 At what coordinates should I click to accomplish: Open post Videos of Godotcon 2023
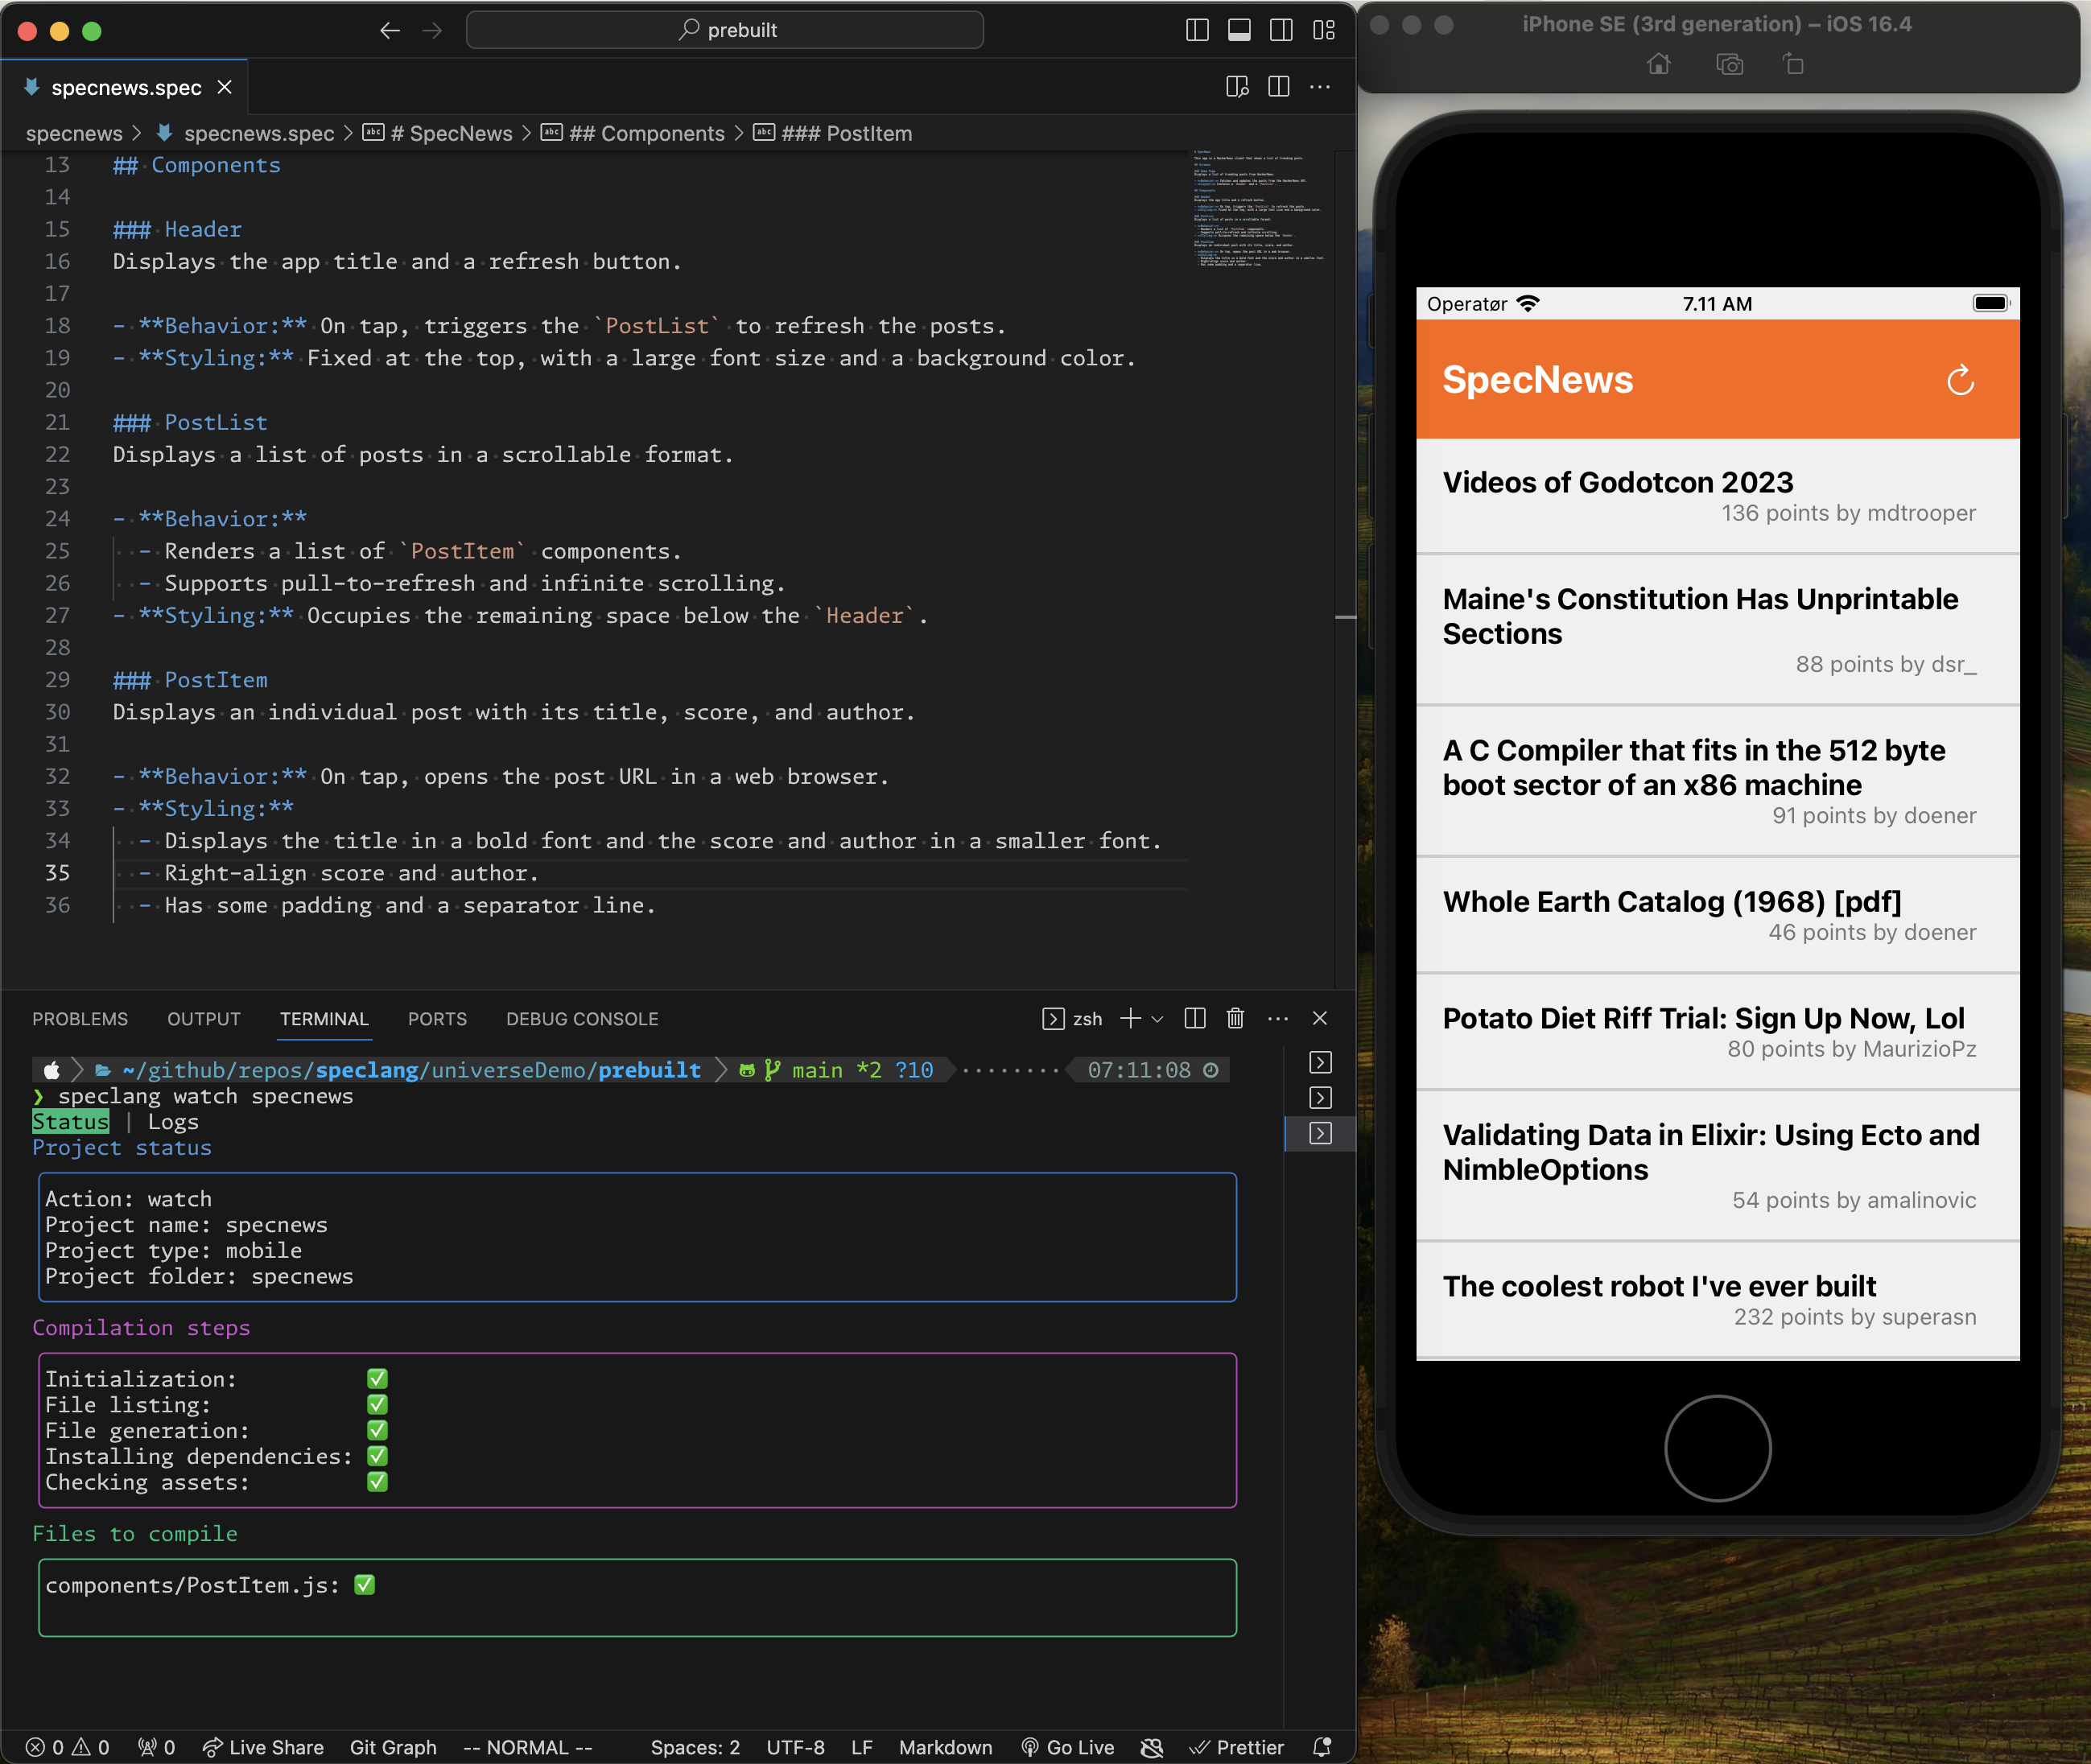[1717, 496]
